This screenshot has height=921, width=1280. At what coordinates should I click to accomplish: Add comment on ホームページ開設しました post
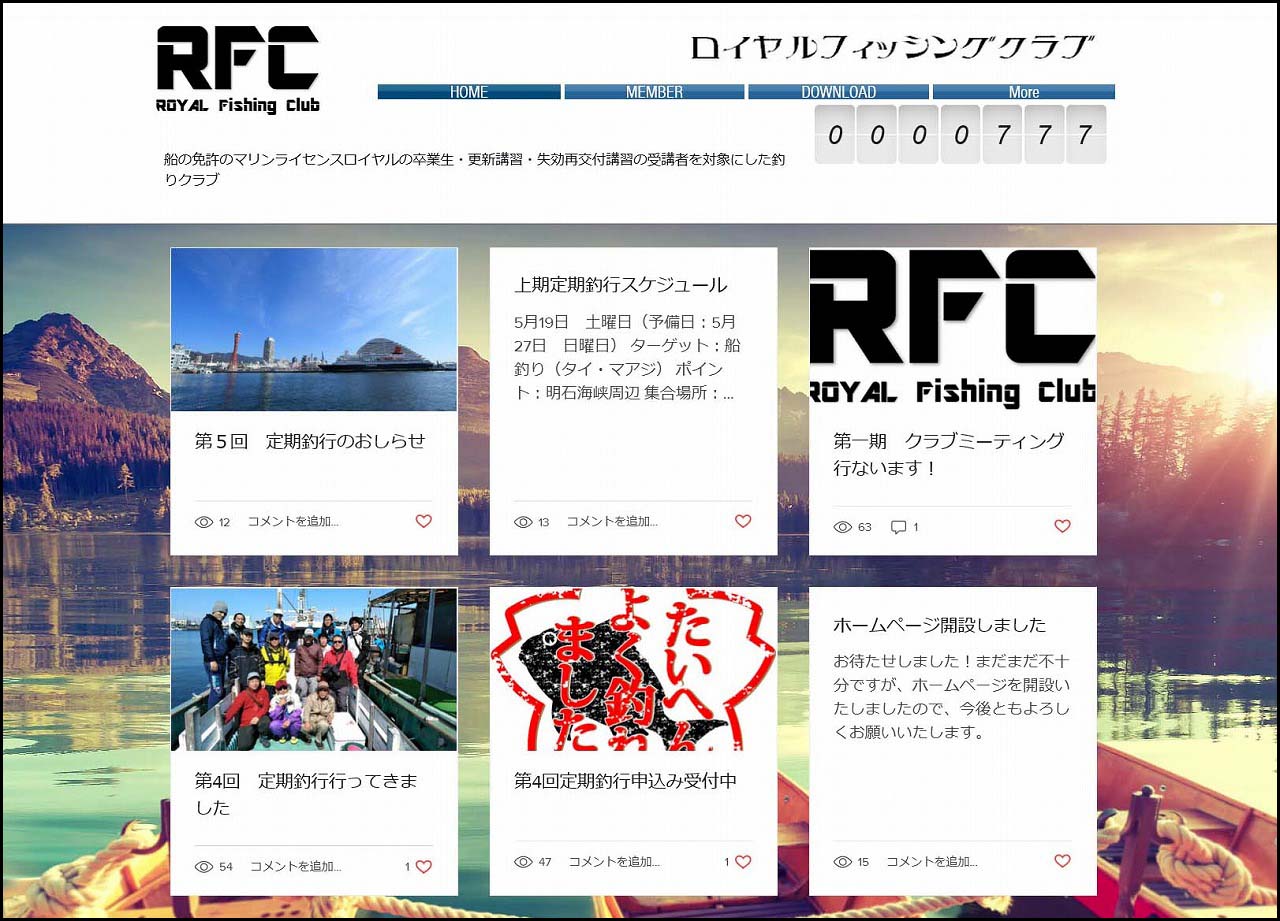(x=931, y=862)
